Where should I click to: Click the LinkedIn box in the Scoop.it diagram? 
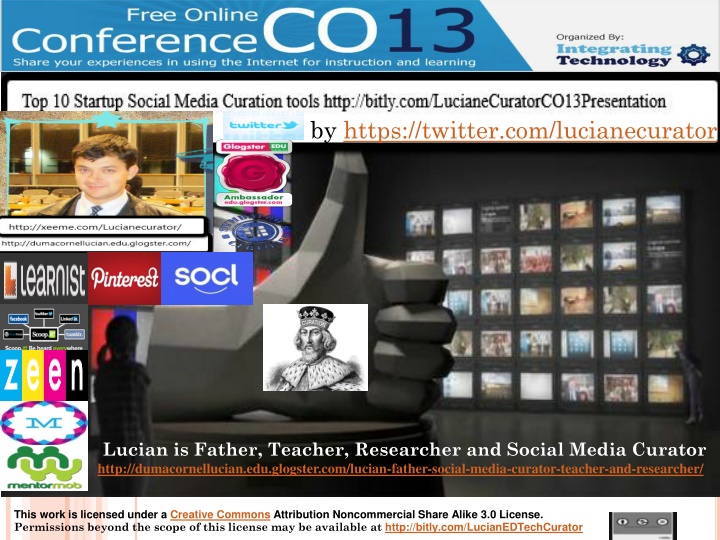(69, 319)
